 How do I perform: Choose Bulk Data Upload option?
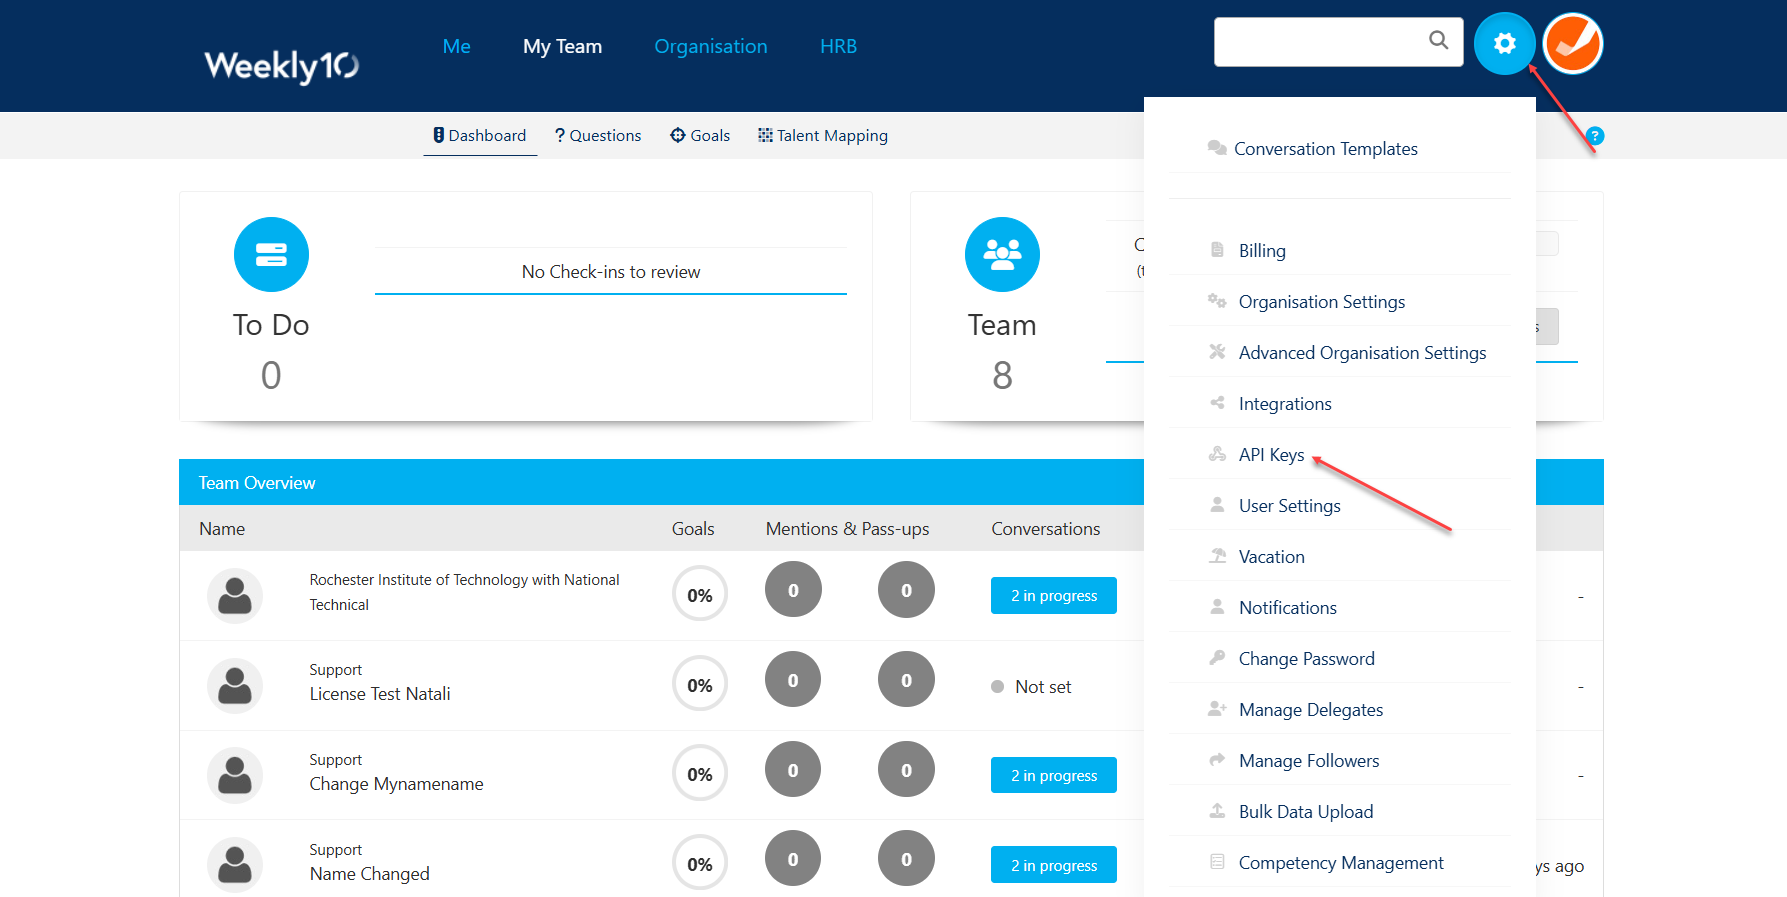pos(1305,812)
